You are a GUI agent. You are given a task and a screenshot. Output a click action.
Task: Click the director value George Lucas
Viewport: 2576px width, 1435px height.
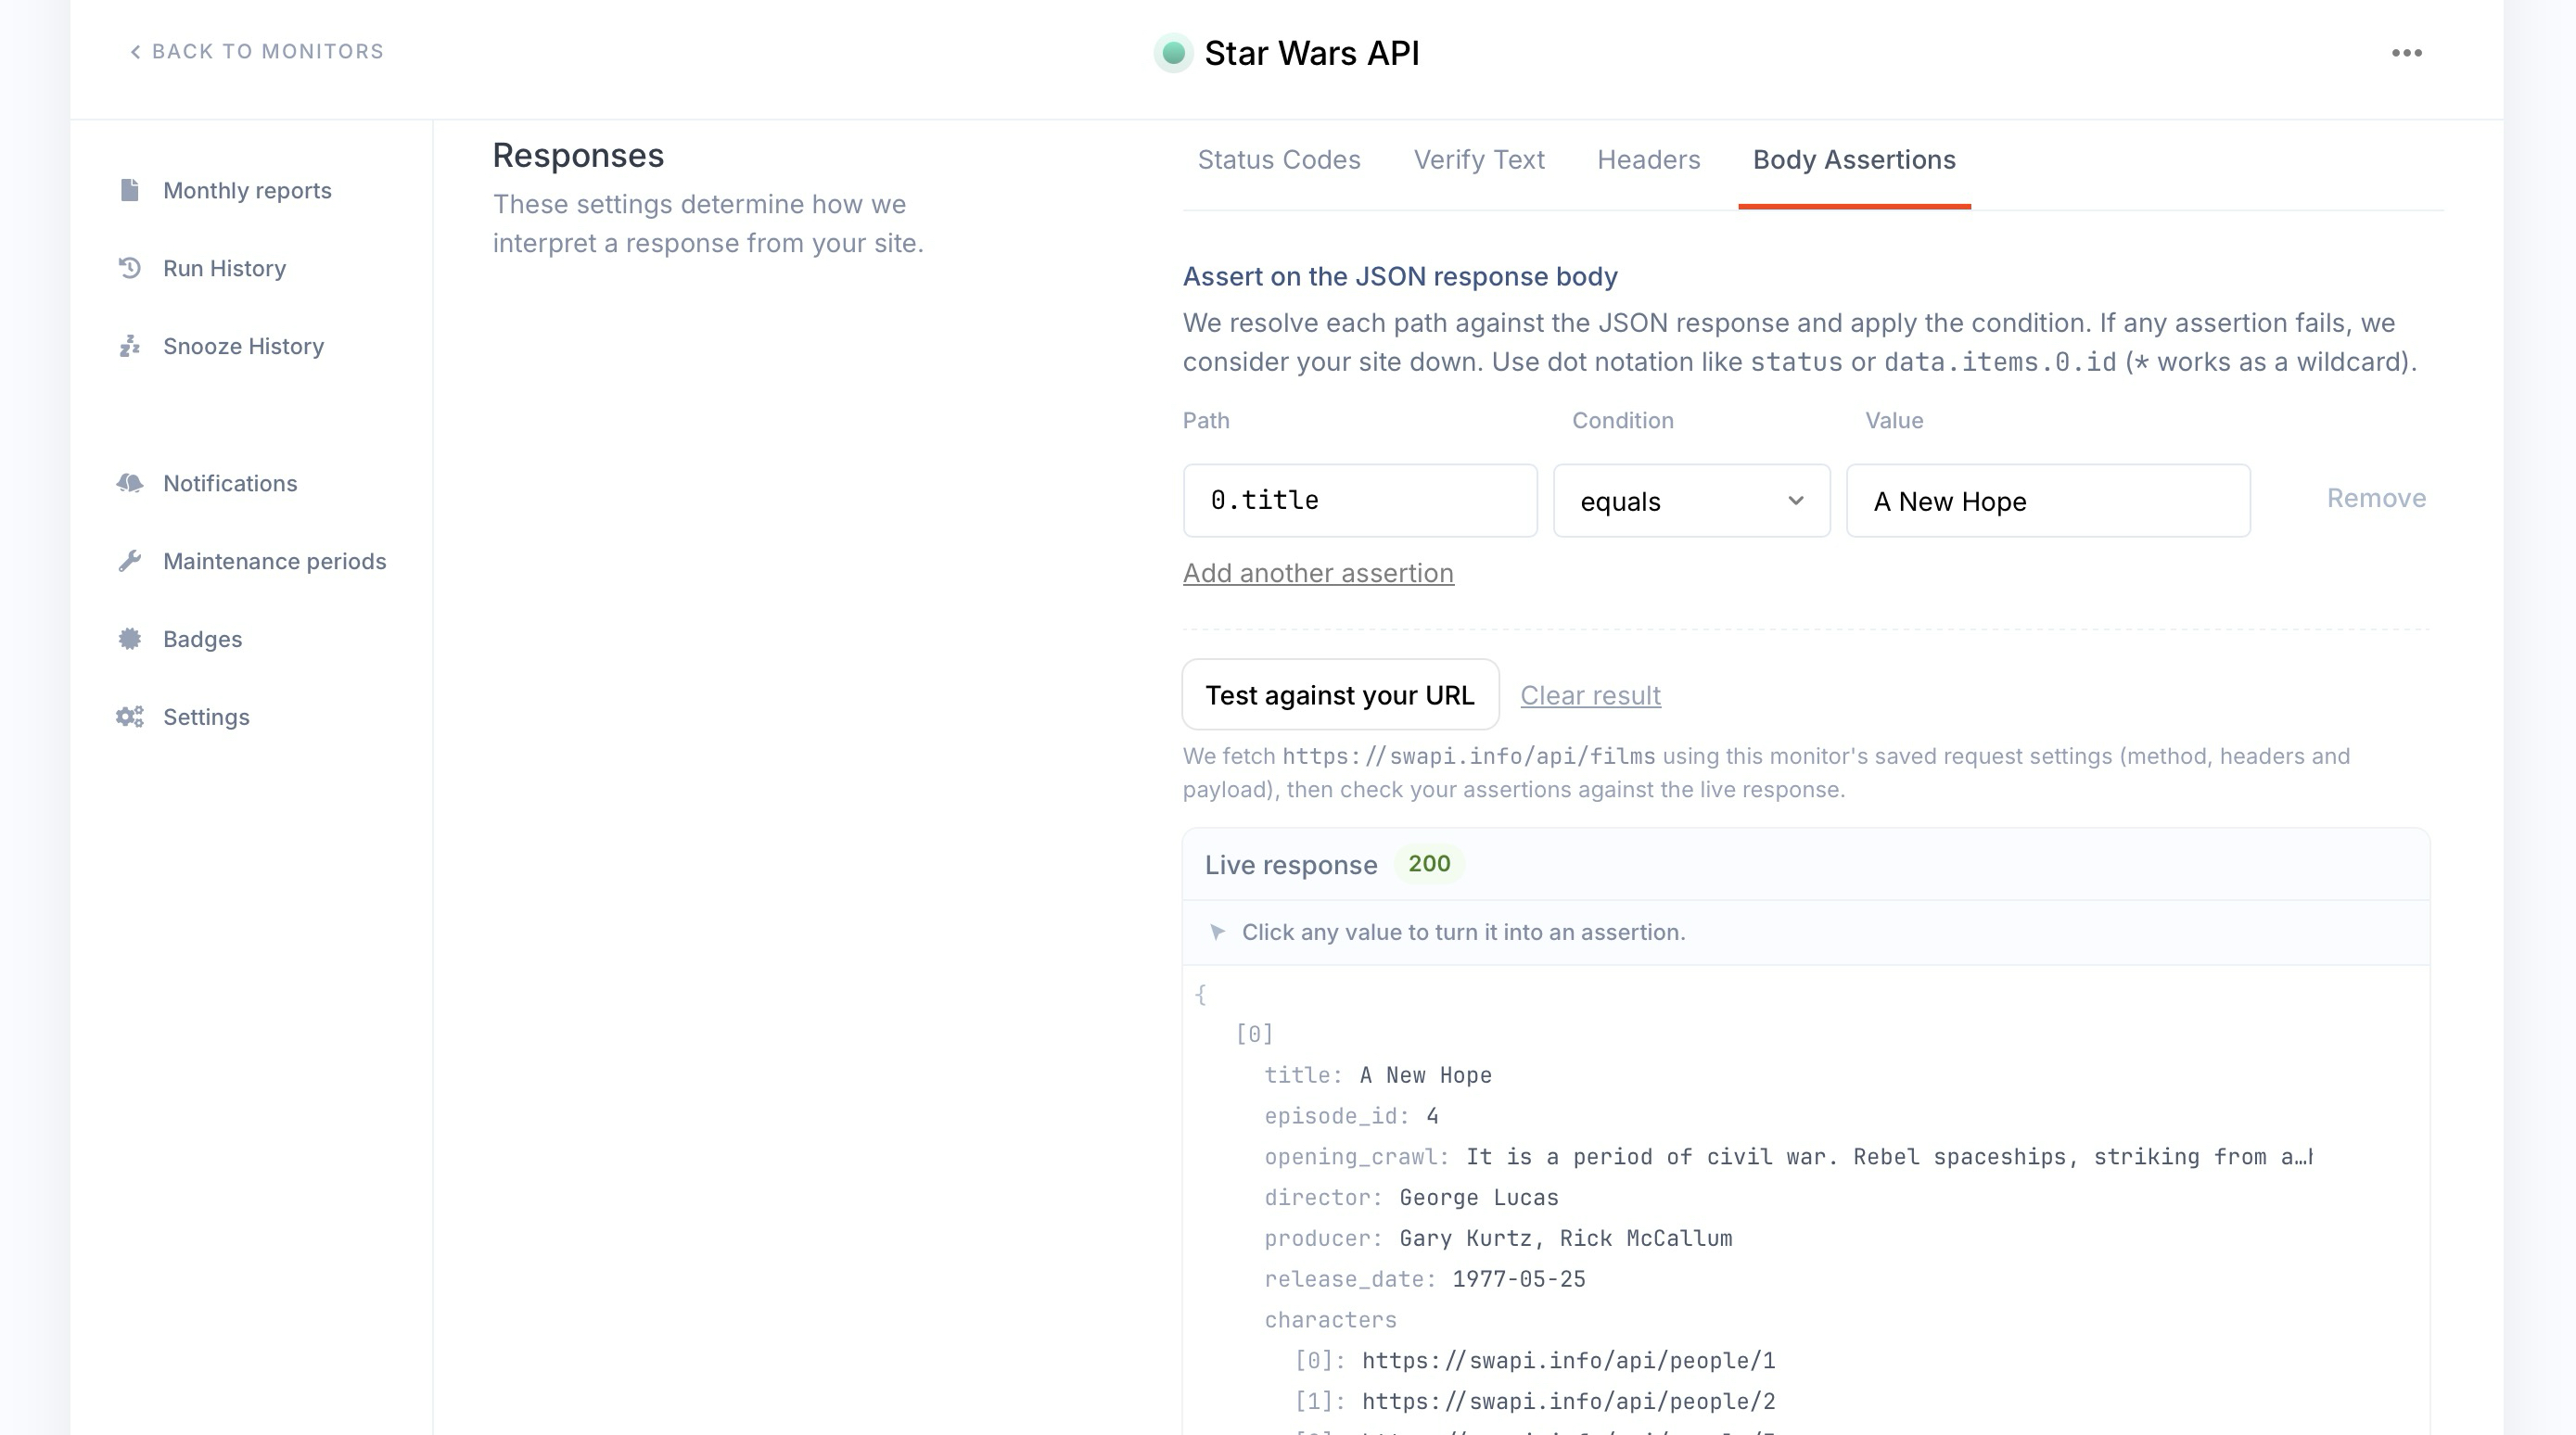(1478, 1198)
